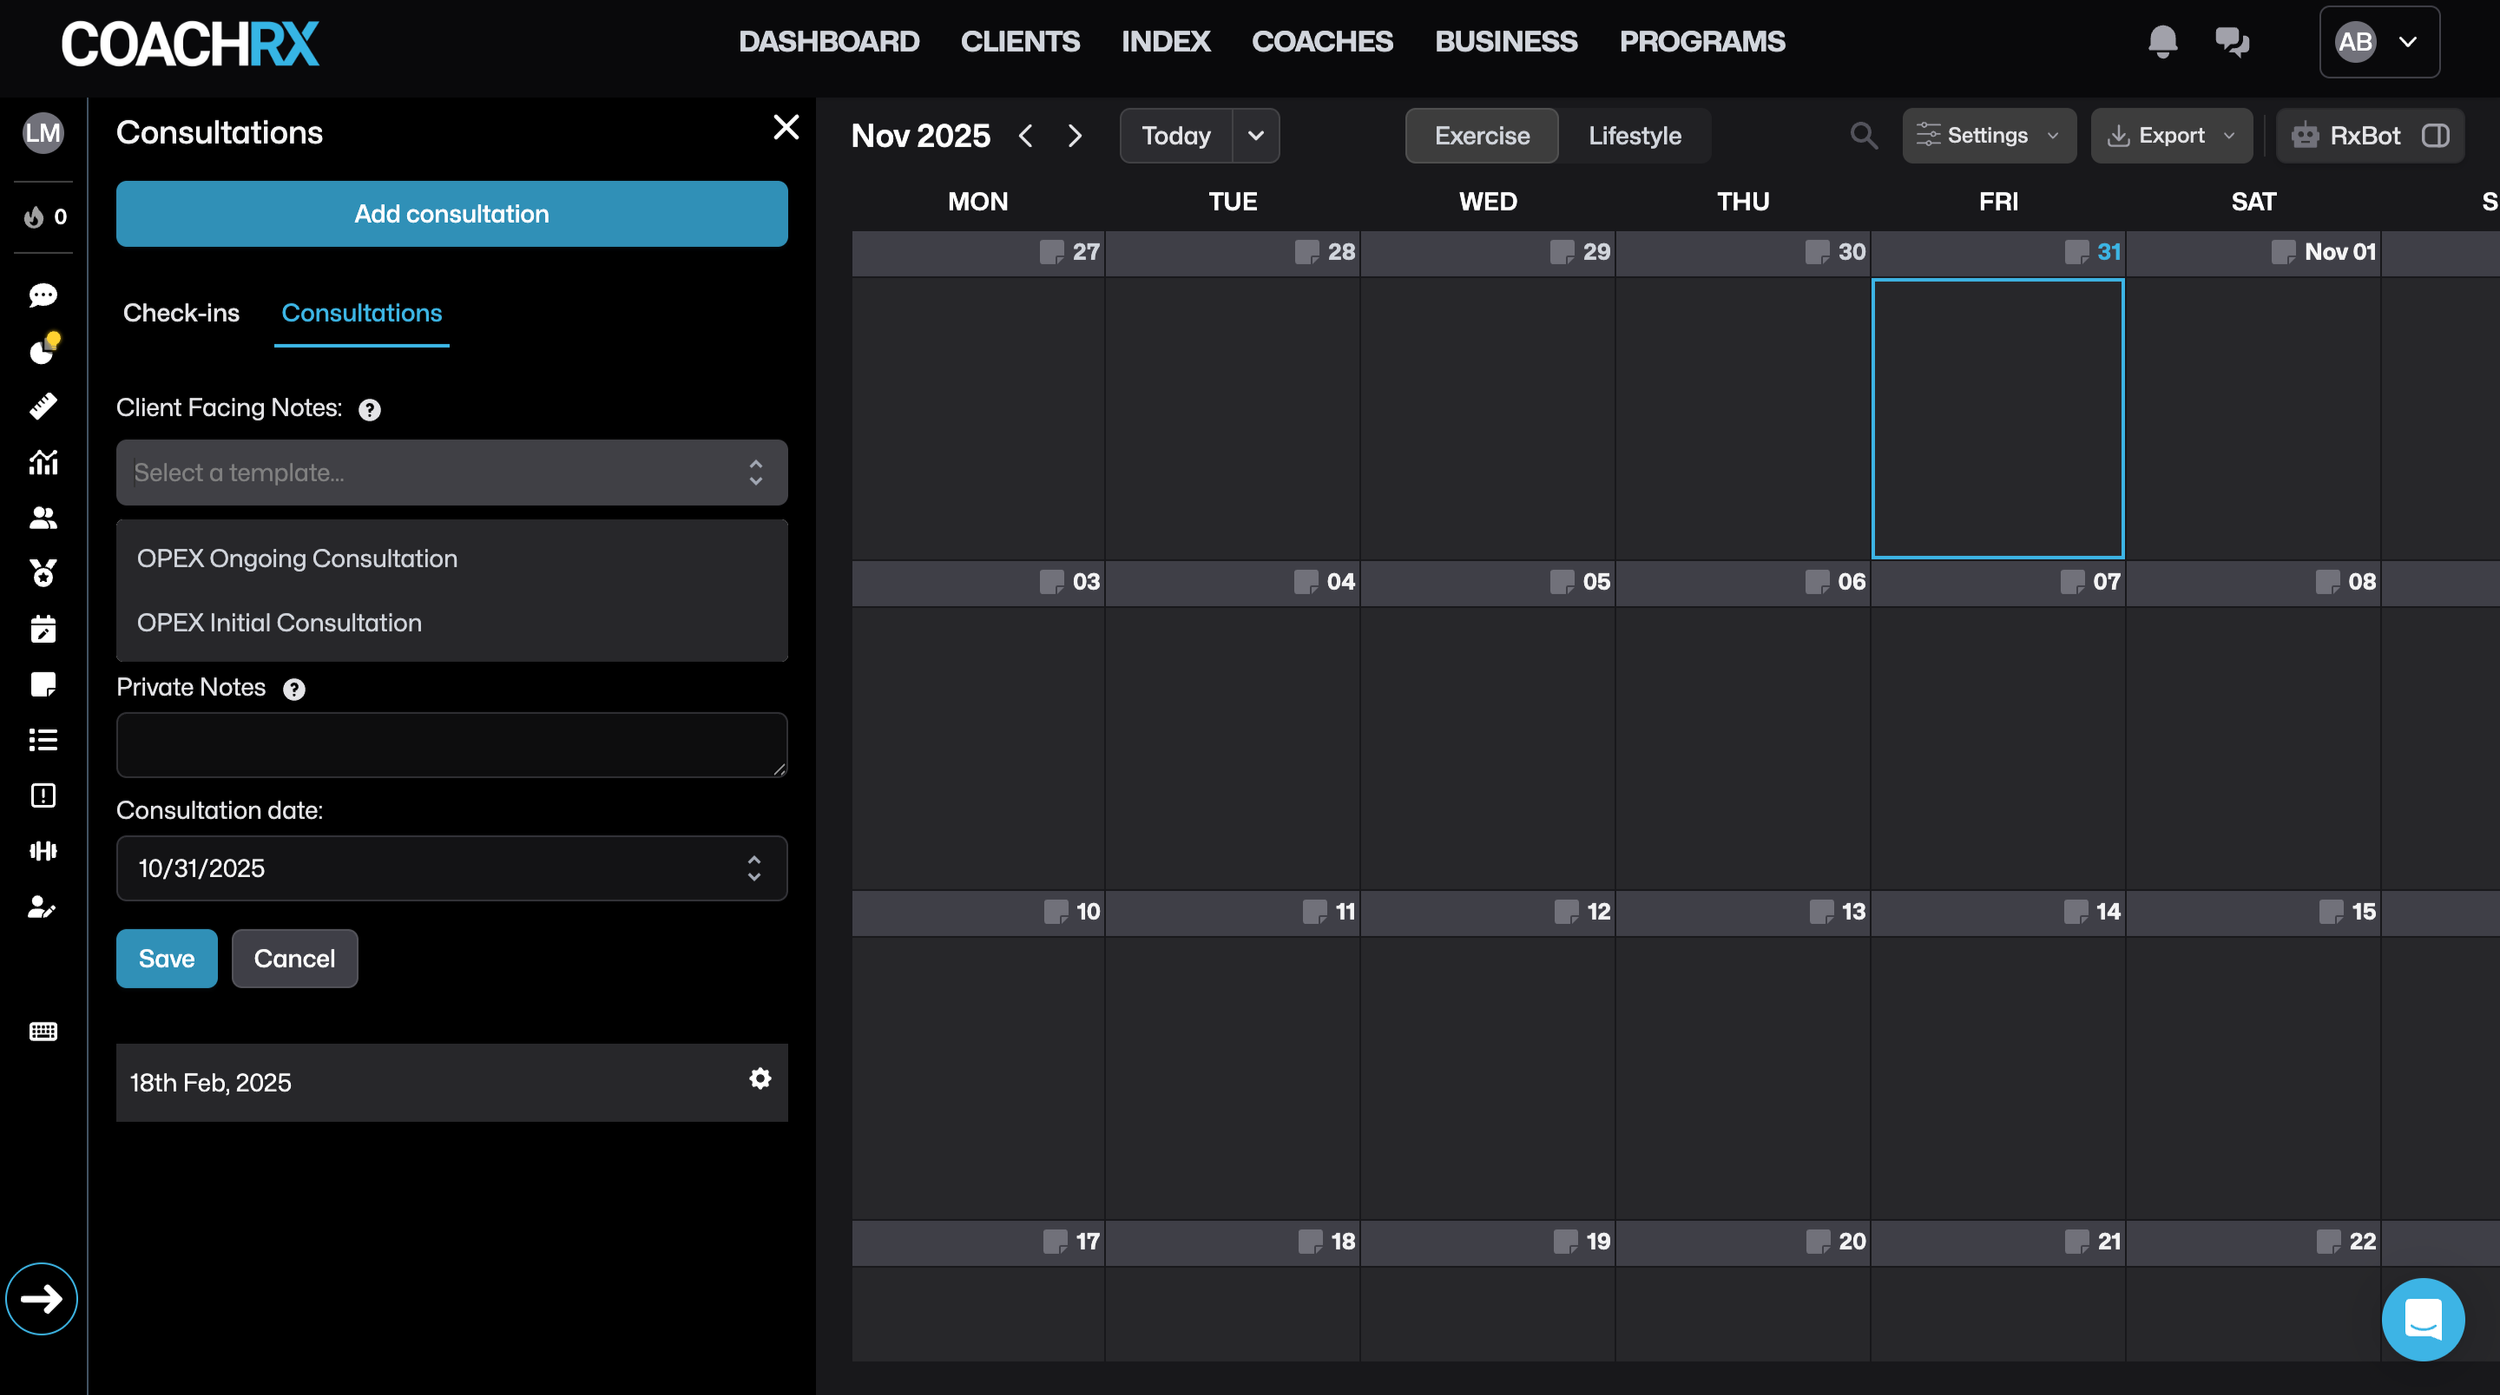2500x1395 pixels.
Task: Toggle the RxBot side panel
Action: coord(2369,135)
